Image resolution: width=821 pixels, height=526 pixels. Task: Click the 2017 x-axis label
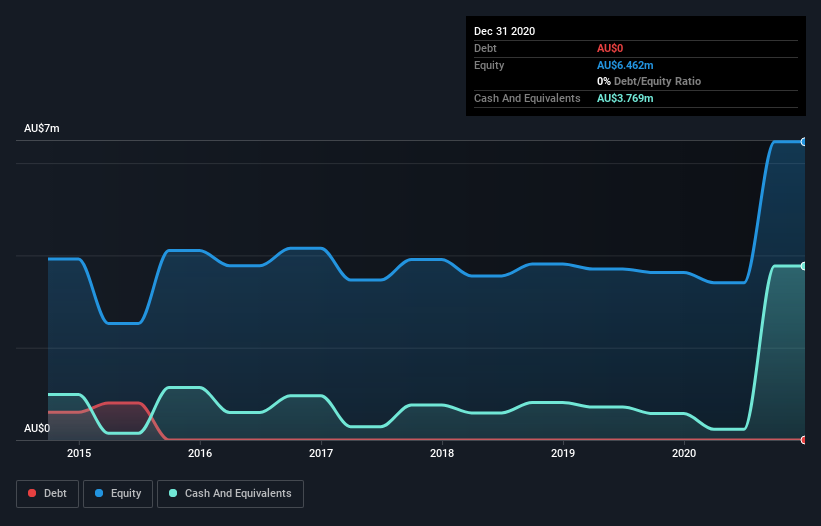[x=321, y=453]
